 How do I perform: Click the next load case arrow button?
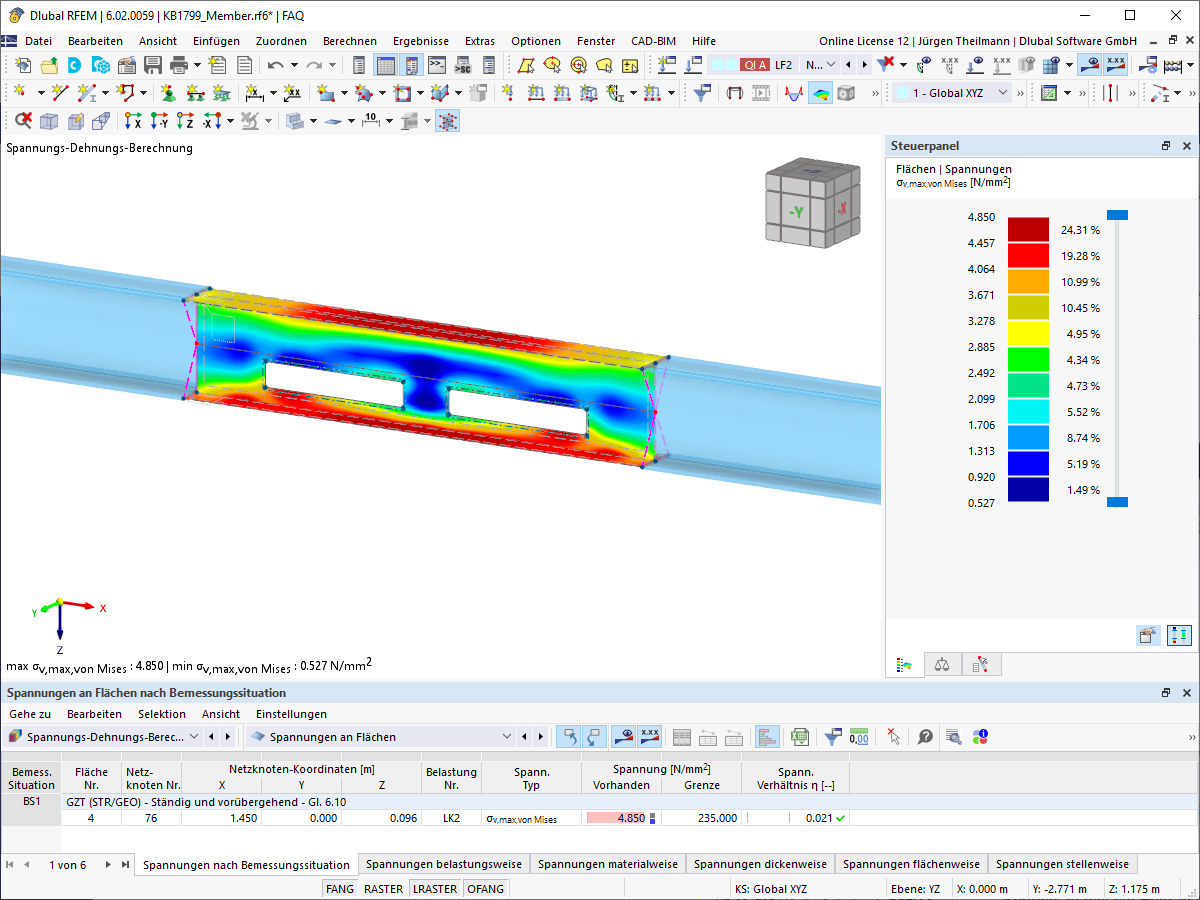(x=865, y=65)
